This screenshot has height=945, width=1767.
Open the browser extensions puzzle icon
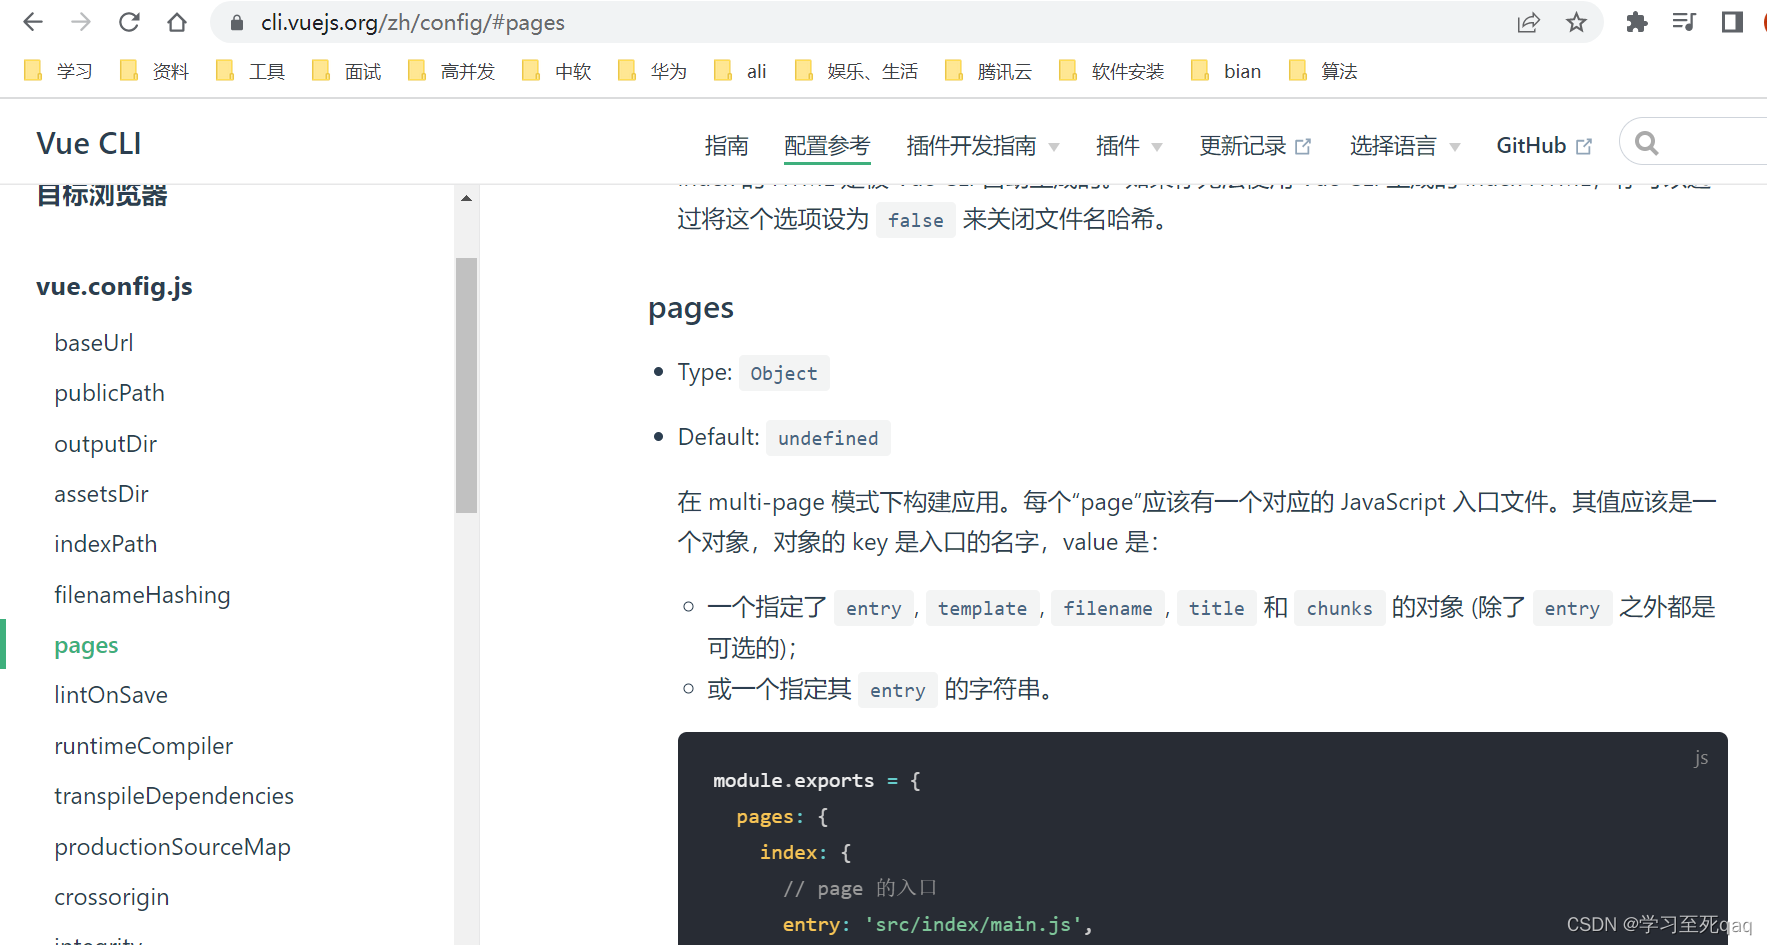(x=1637, y=22)
